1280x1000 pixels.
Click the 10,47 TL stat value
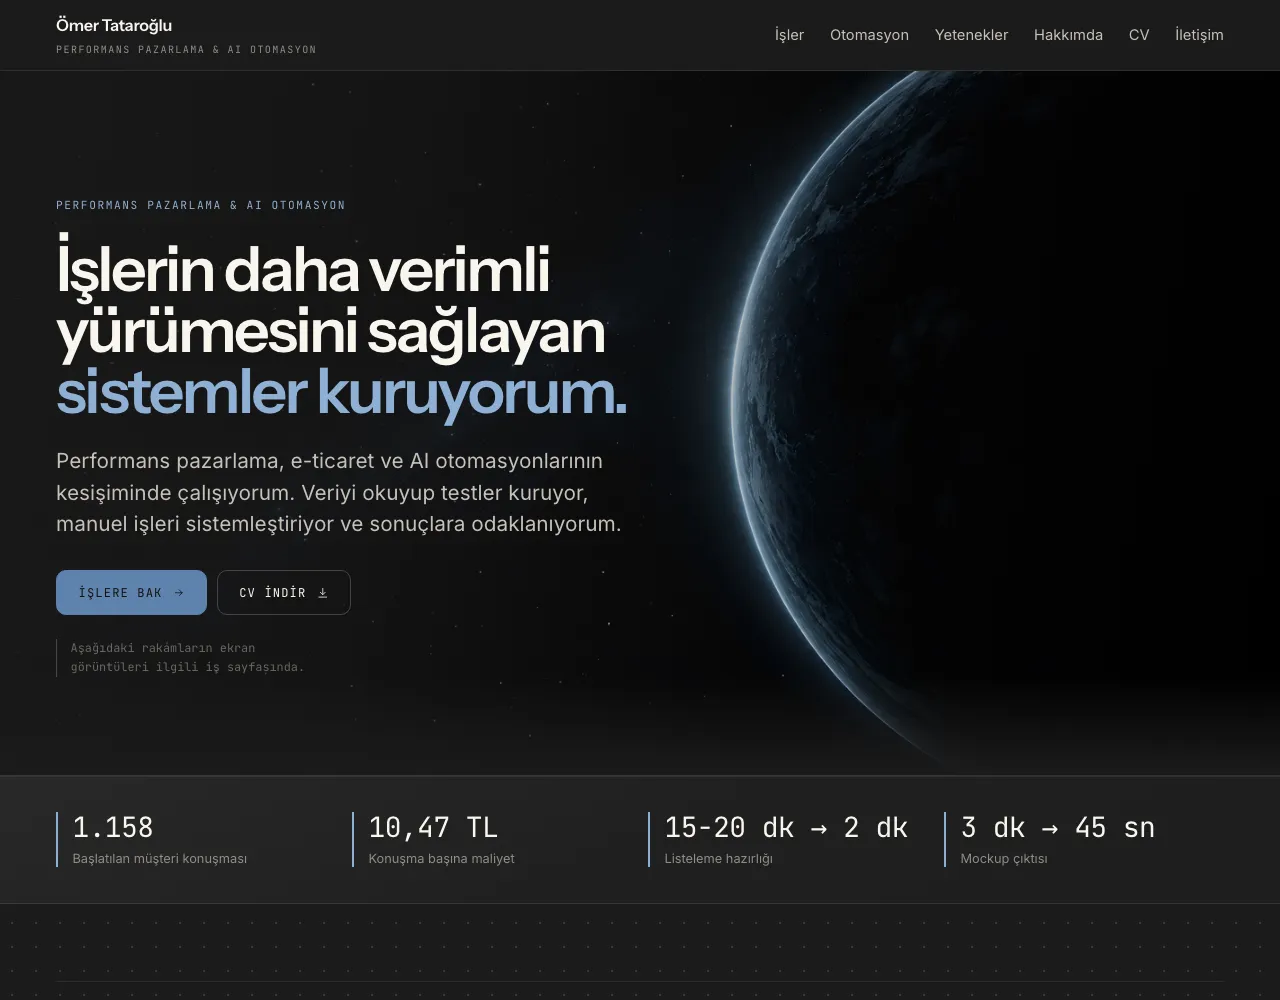[x=433, y=828]
